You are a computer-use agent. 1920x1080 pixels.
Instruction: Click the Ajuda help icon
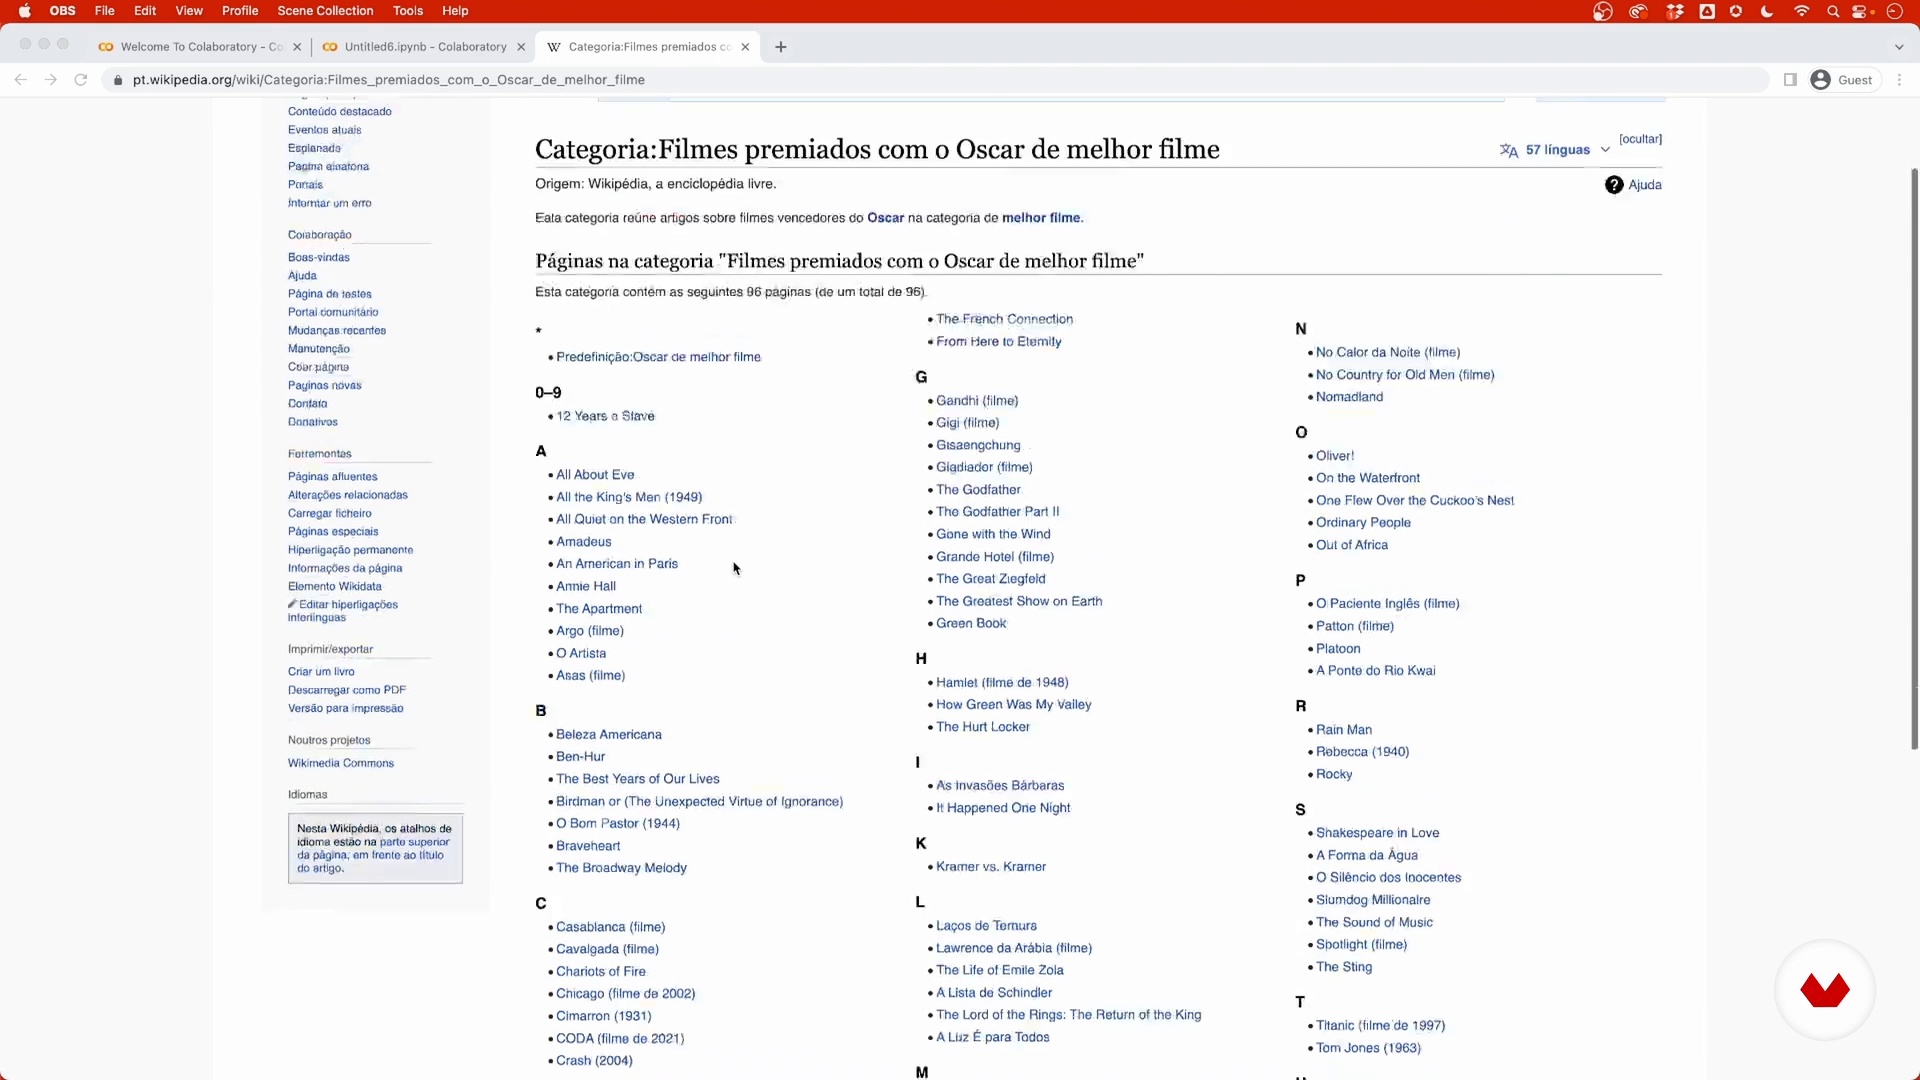(1614, 185)
